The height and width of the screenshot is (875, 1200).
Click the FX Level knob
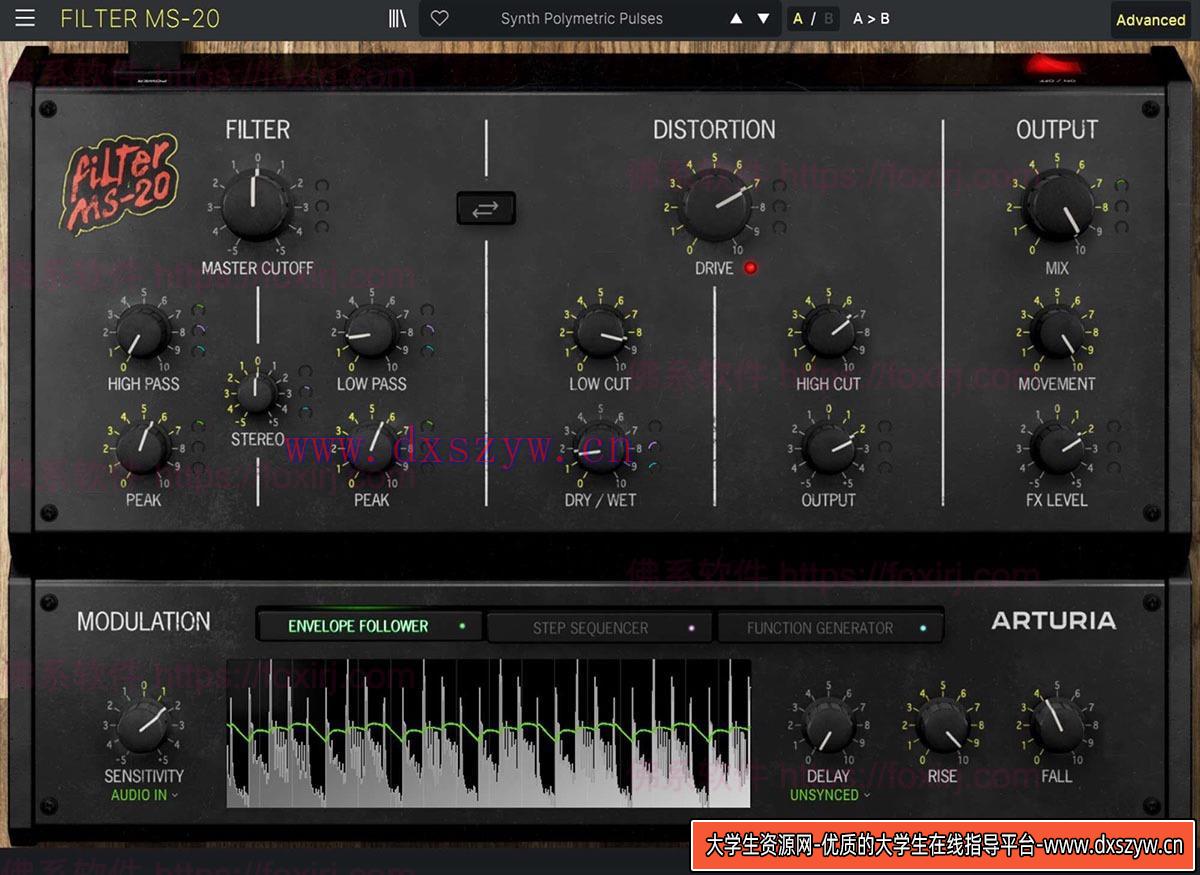[x=1057, y=448]
